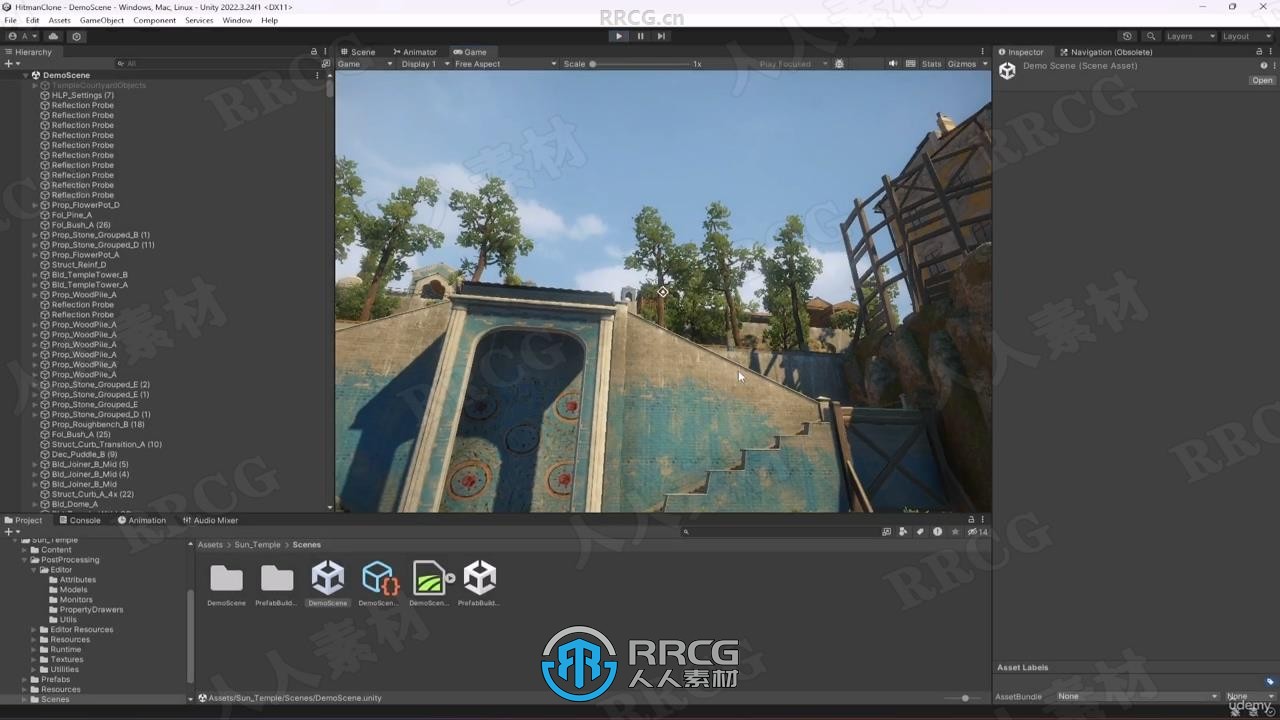Collapse the DemoScene root in Hierarchy

tap(25, 75)
